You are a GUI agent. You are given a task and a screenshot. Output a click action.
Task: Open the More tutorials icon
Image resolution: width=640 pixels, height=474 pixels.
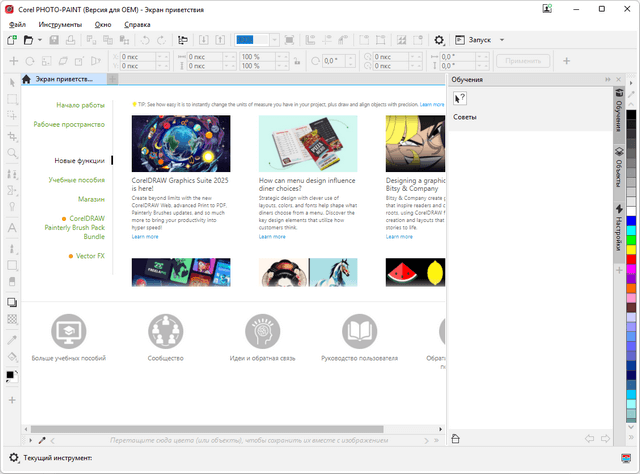pos(69,330)
